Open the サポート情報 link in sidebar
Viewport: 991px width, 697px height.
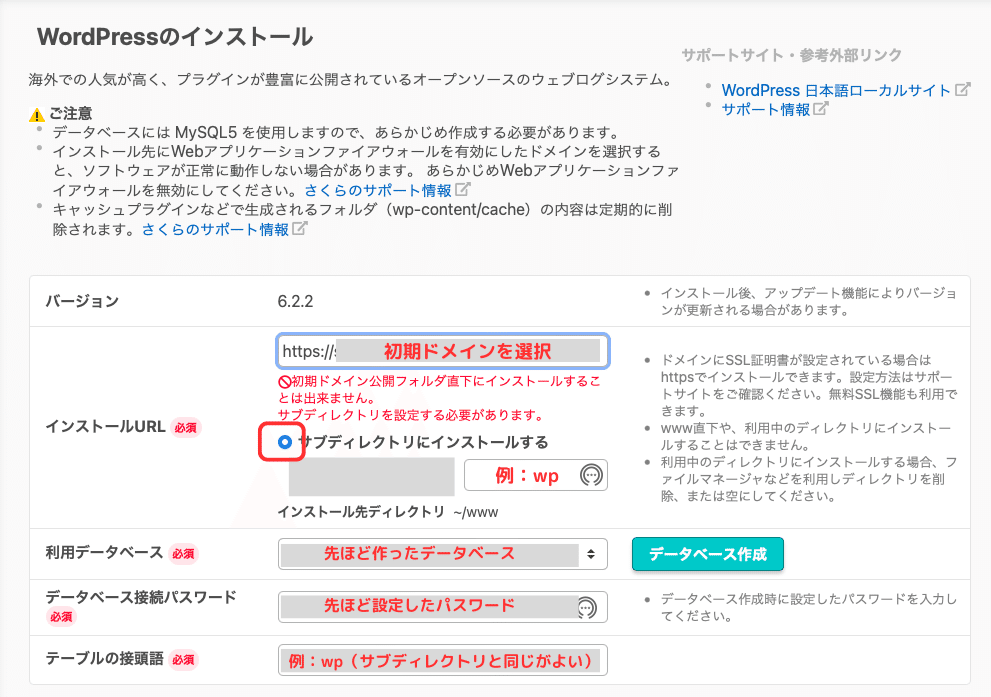tap(765, 109)
